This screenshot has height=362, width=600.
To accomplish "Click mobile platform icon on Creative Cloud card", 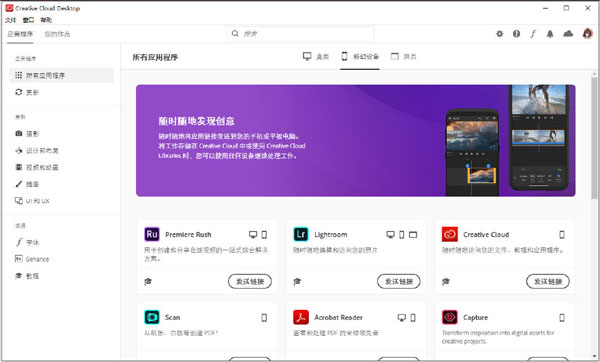I will click(562, 235).
